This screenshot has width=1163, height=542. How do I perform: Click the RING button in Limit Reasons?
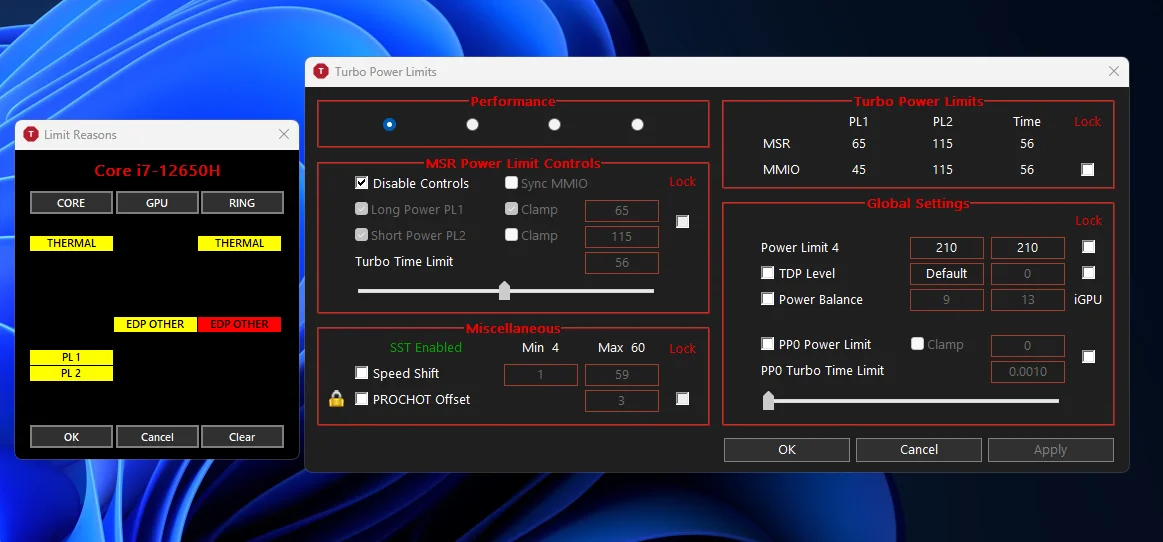pyautogui.click(x=243, y=202)
